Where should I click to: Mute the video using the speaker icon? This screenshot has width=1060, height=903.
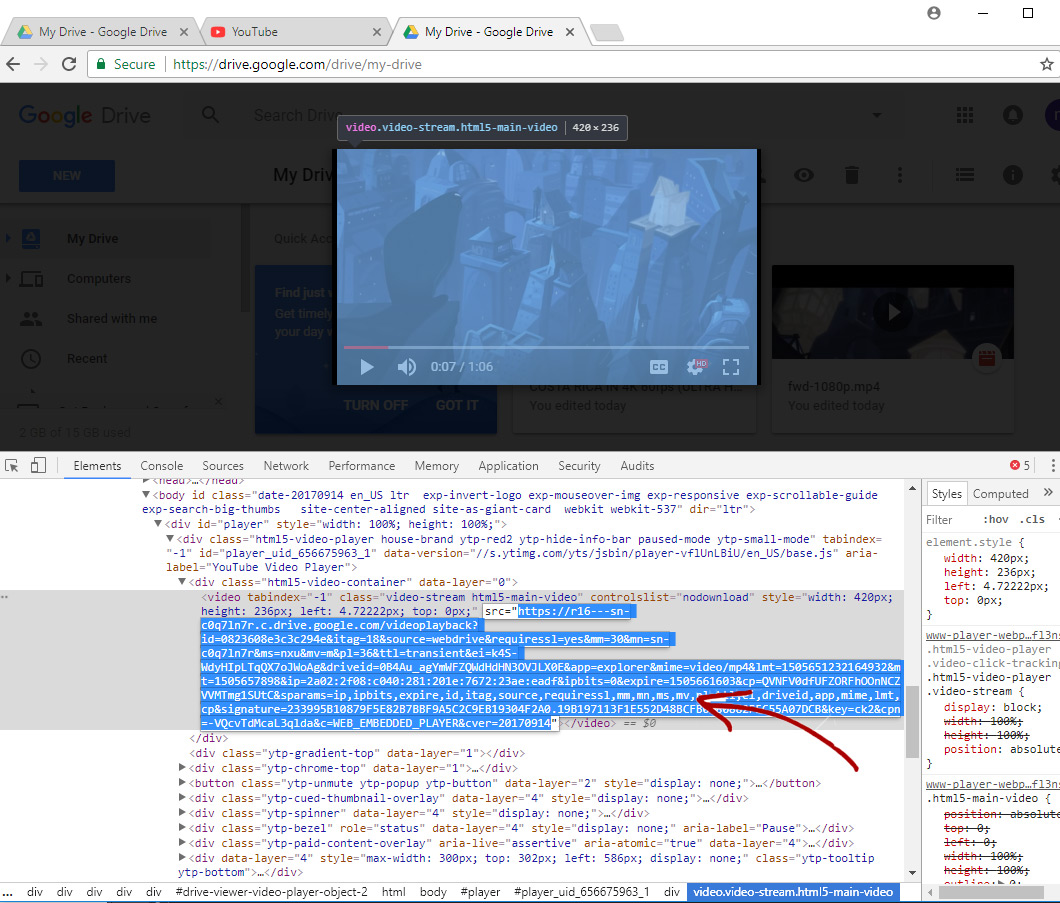click(x=406, y=367)
